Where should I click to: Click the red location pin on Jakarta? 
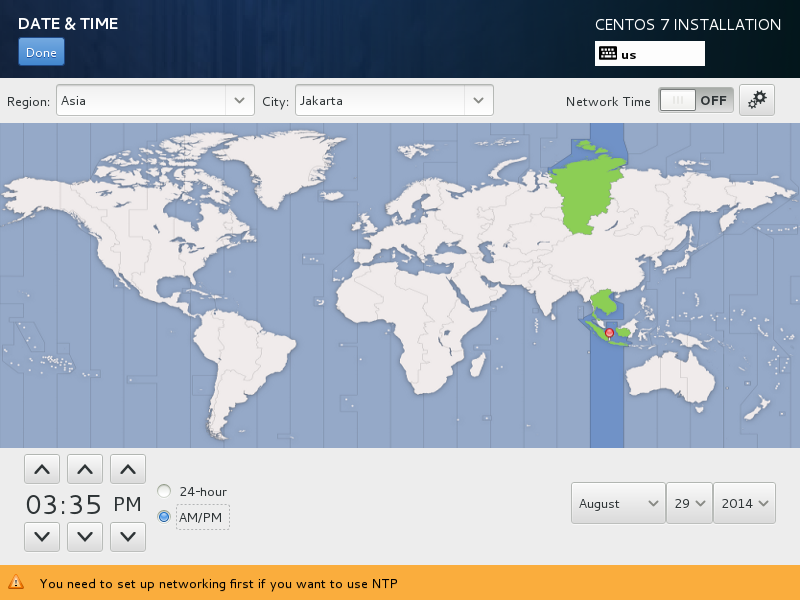(609, 334)
